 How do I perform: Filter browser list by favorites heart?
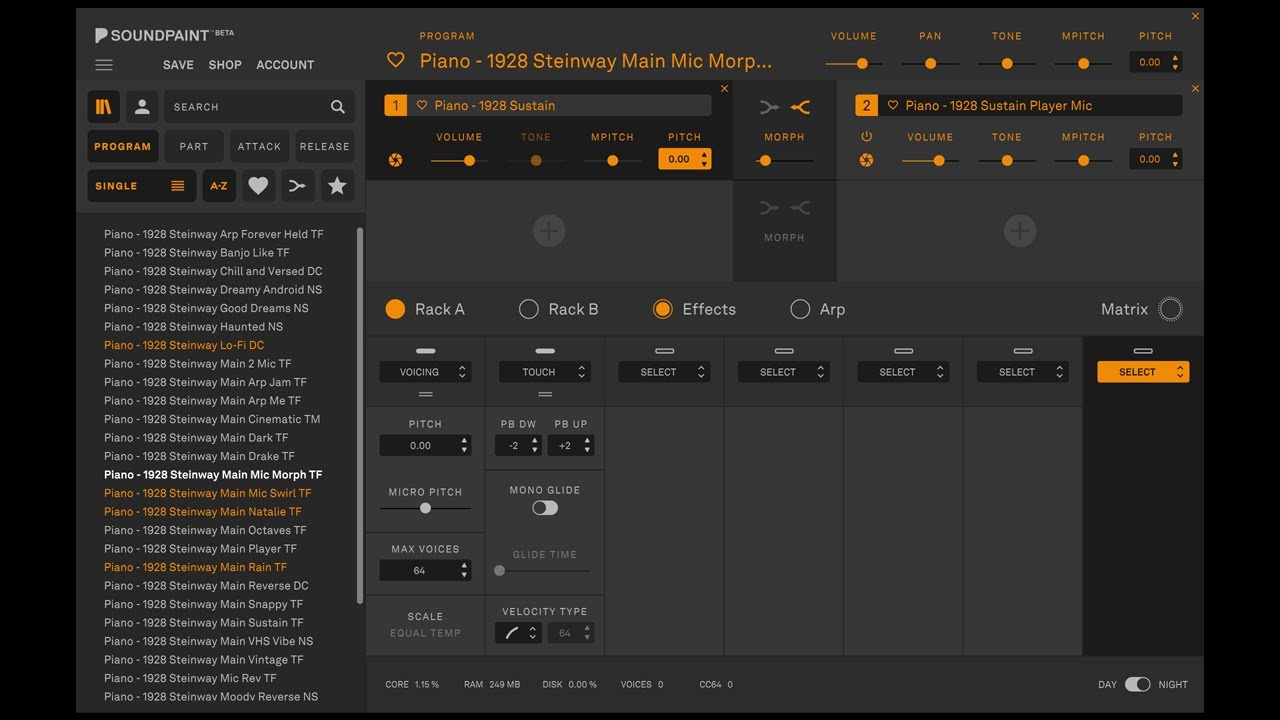[258, 186]
